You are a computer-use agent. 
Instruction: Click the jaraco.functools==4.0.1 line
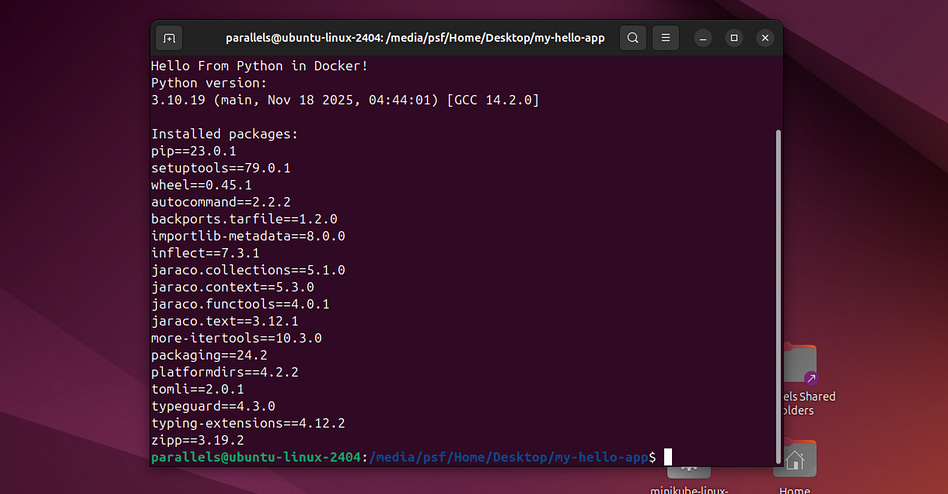pyautogui.click(x=240, y=304)
